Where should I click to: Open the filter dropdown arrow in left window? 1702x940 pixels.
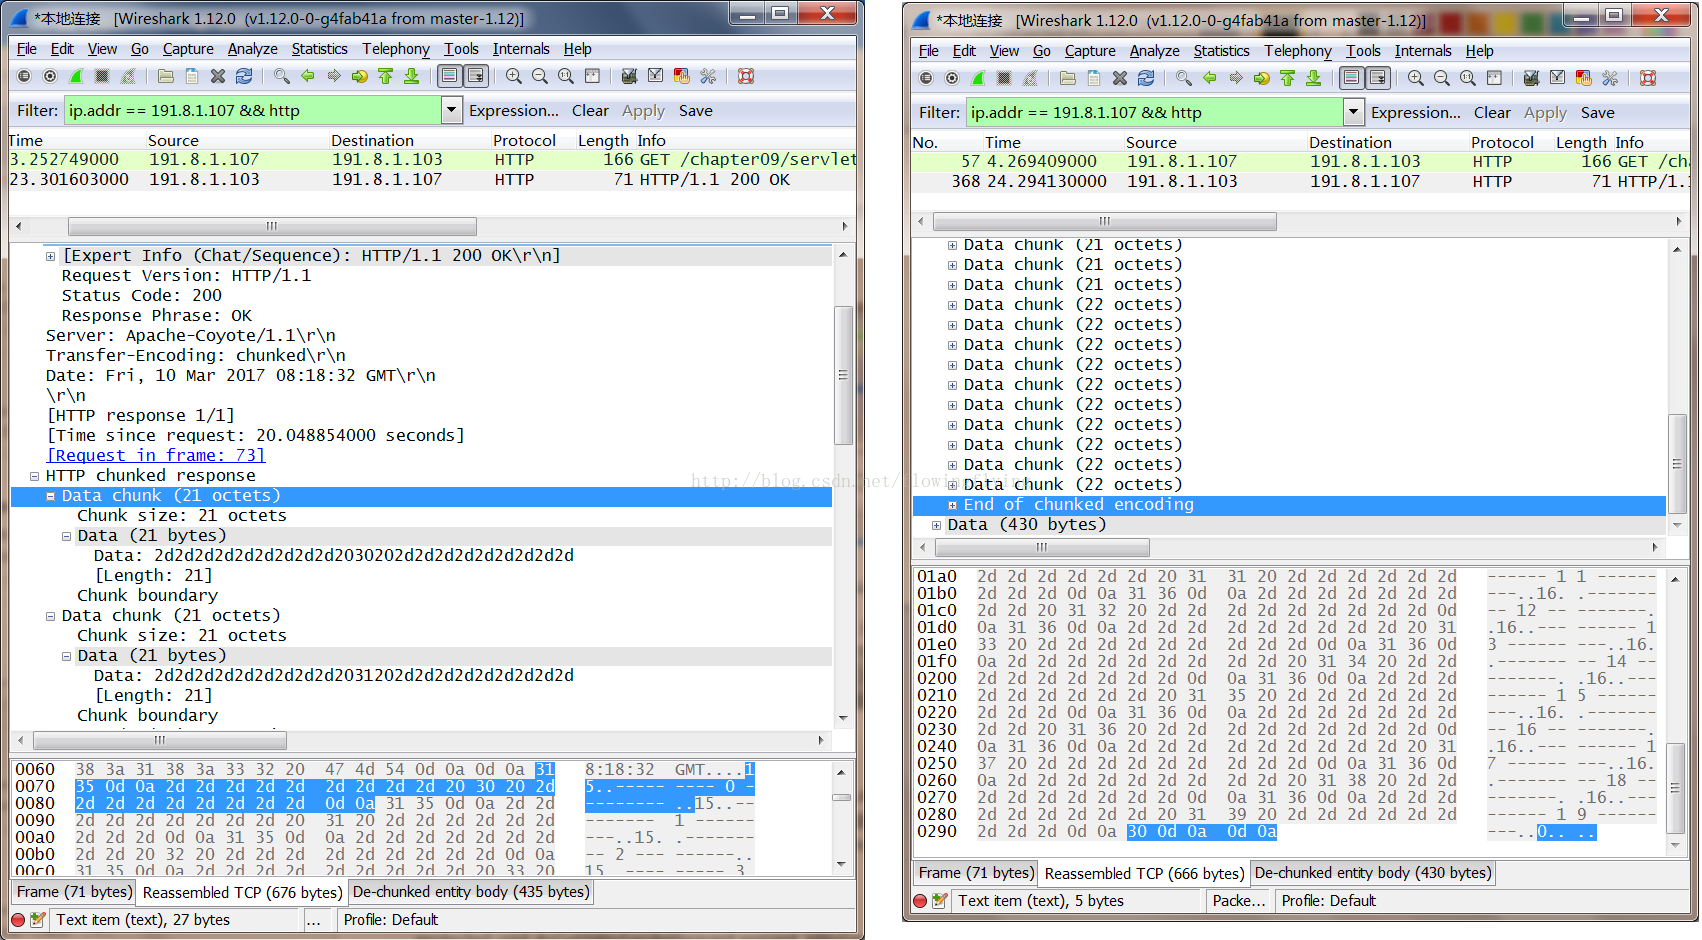(451, 111)
